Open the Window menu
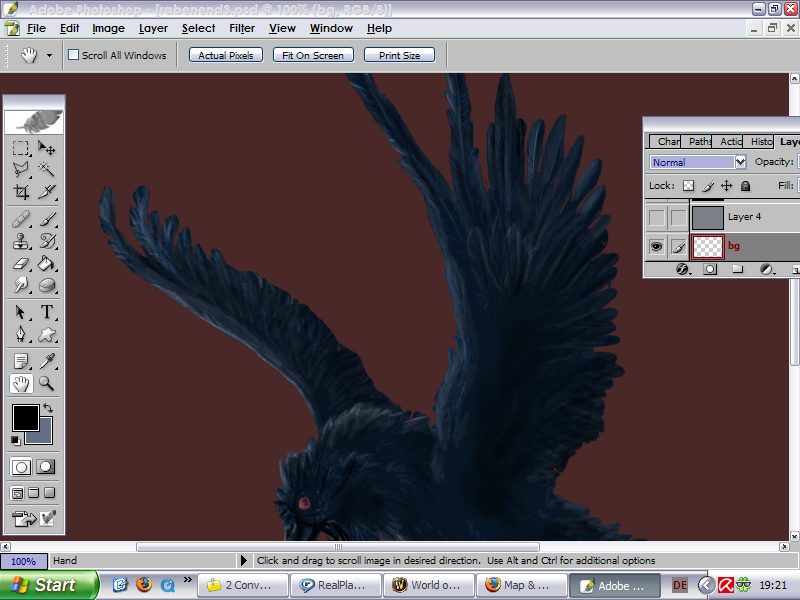The width and height of the screenshot is (800, 600). tap(331, 29)
